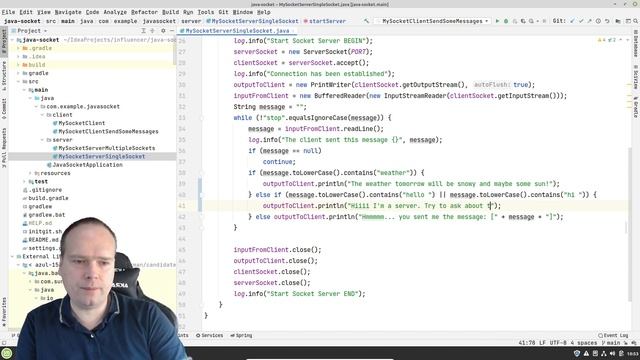Expand the .gradle folder
640x360 pixels.
click(x=18, y=48)
